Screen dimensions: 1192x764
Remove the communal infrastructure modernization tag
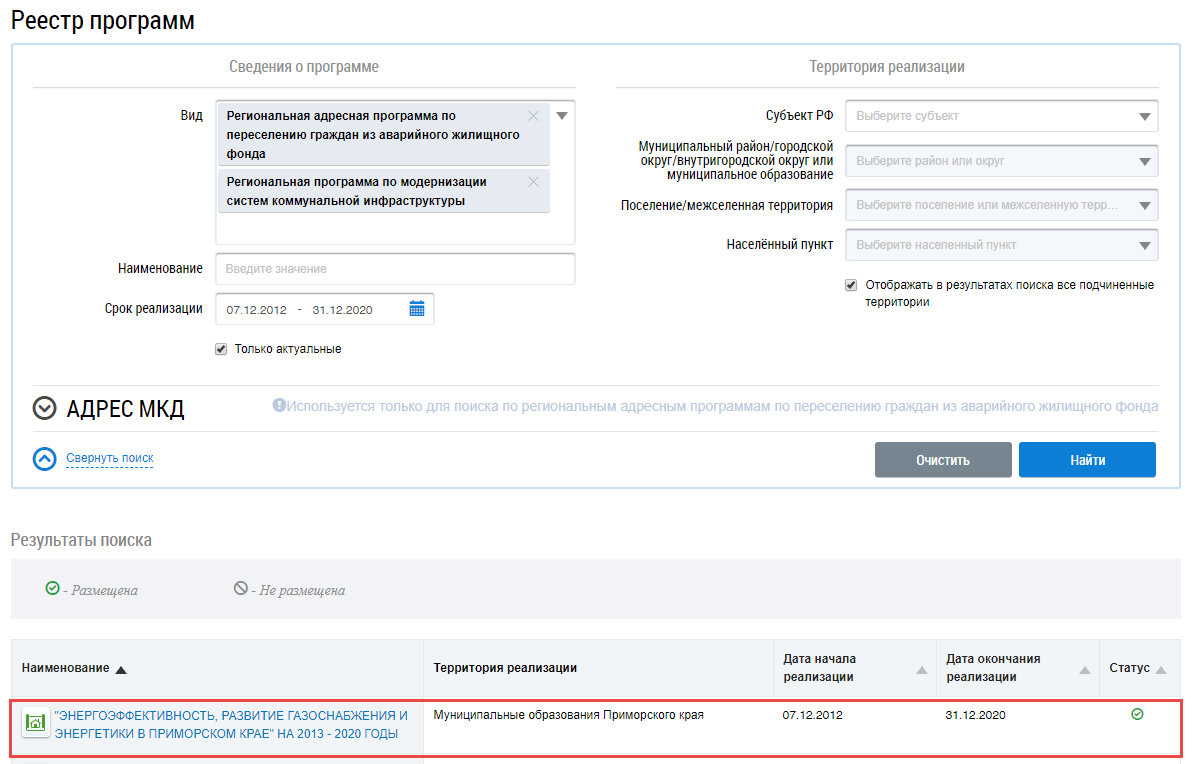click(x=533, y=182)
